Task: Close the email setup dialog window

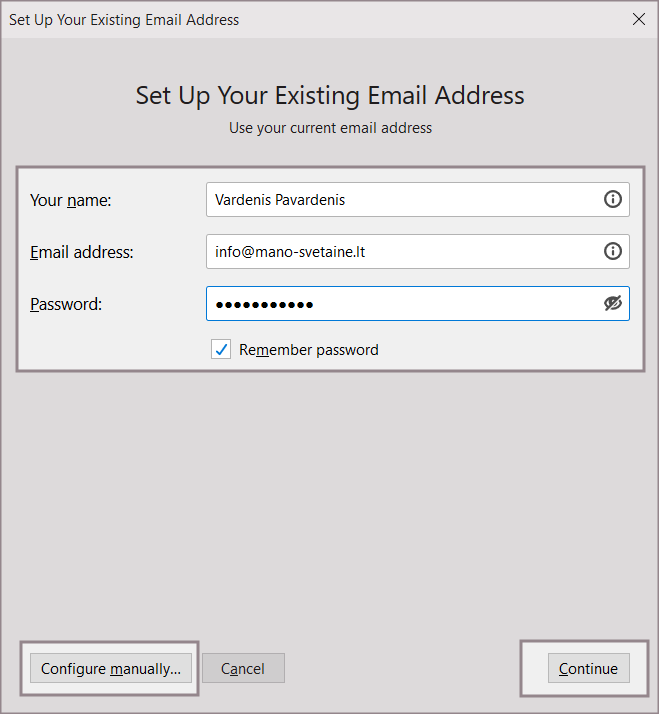Action: pyautogui.click(x=639, y=19)
